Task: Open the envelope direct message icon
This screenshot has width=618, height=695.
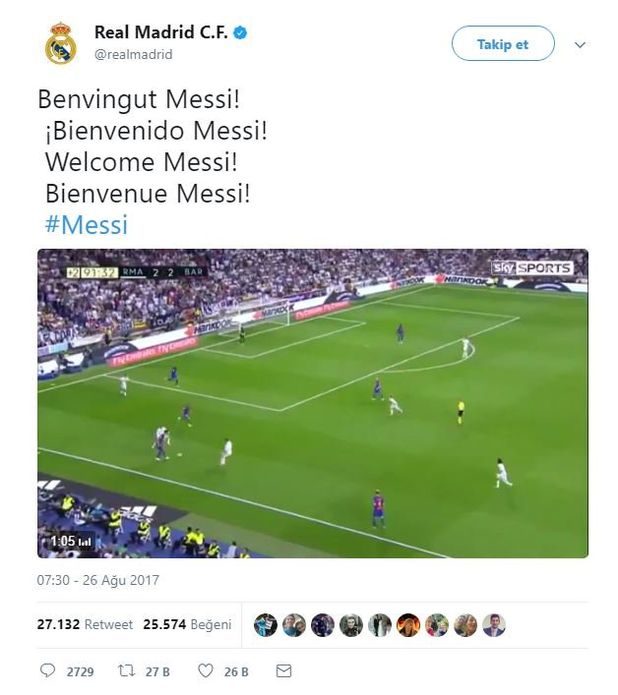Action: click(x=284, y=671)
